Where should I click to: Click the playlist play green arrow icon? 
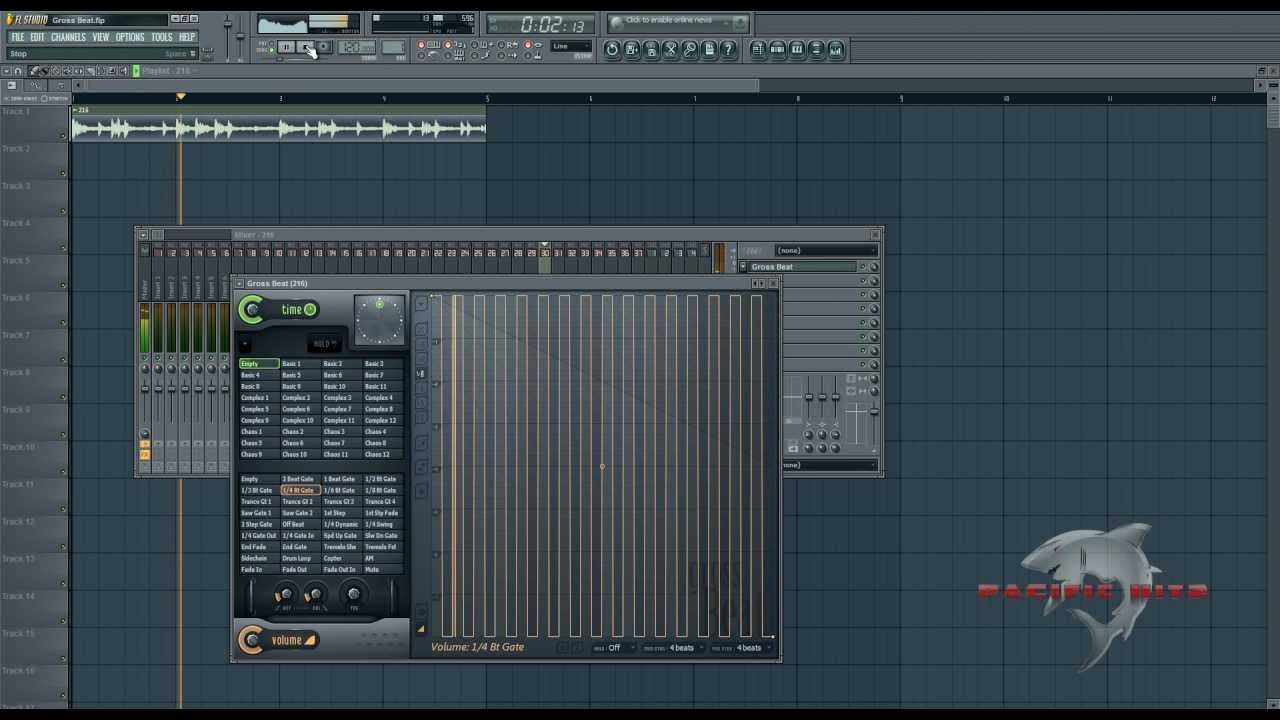point(136,71)
